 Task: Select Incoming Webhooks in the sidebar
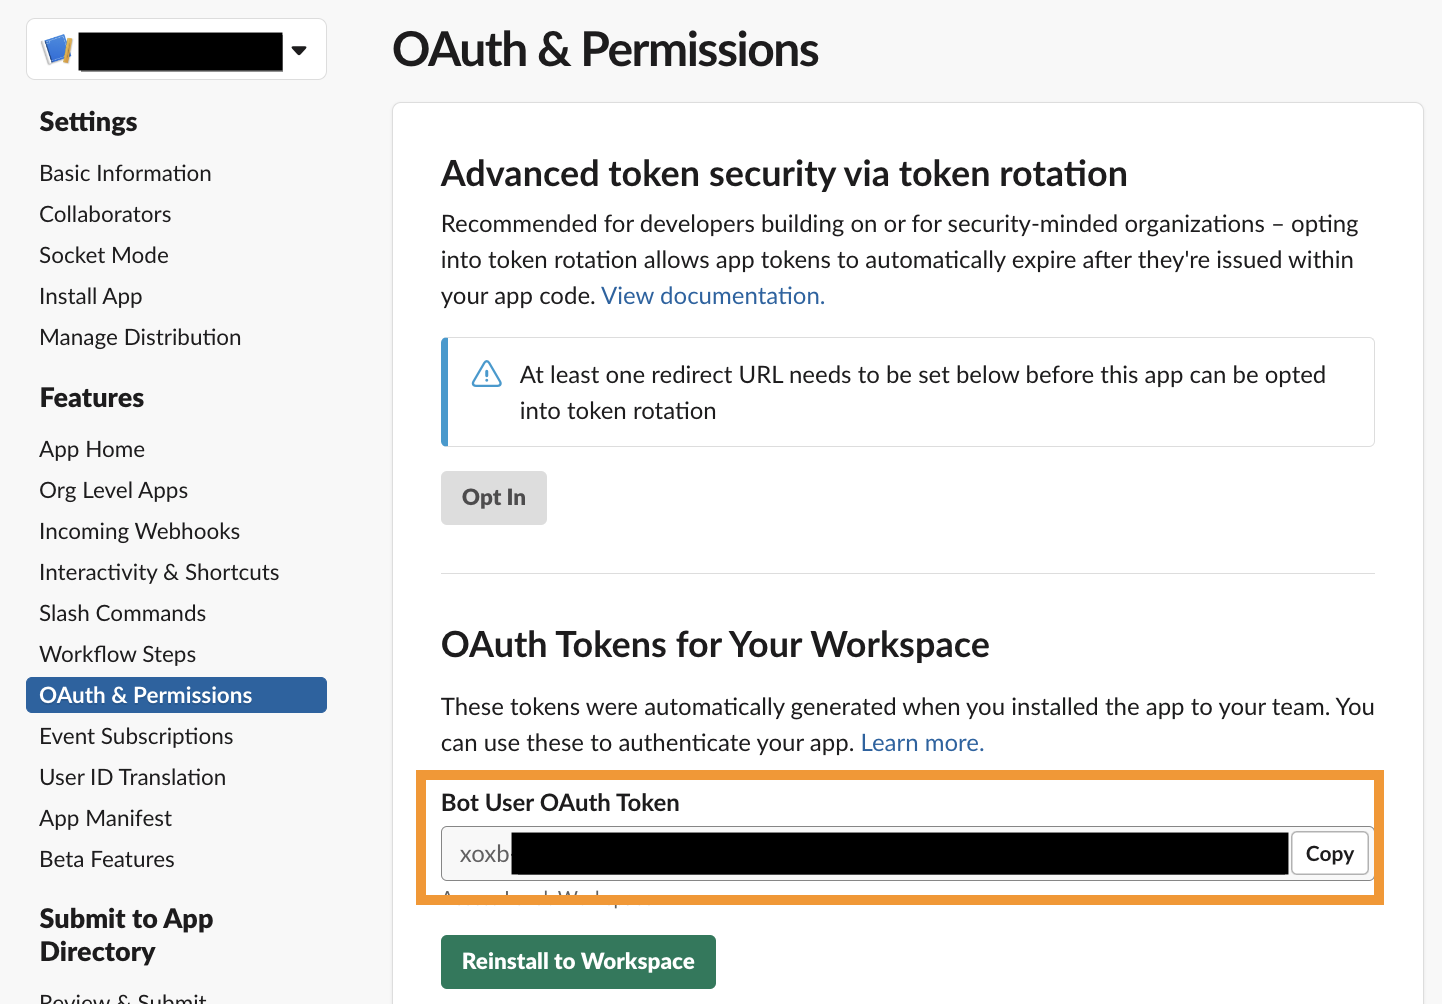coord(139,531)
